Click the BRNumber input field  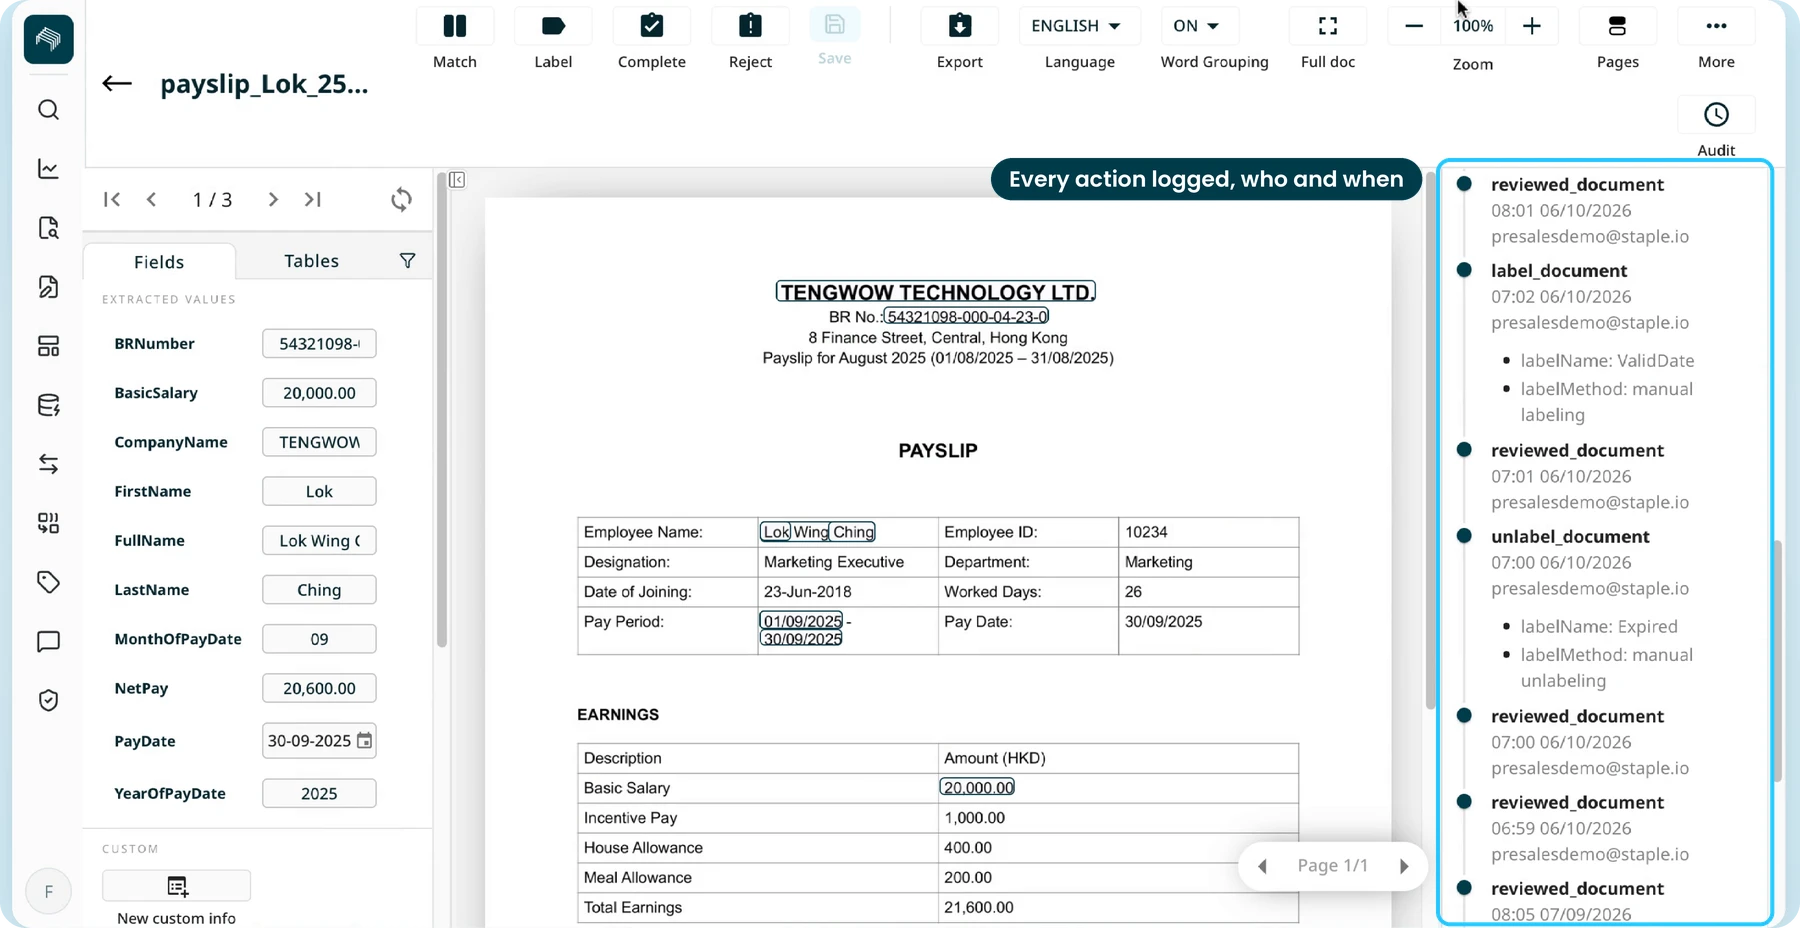pyautogui.click(x=319, y=344)
